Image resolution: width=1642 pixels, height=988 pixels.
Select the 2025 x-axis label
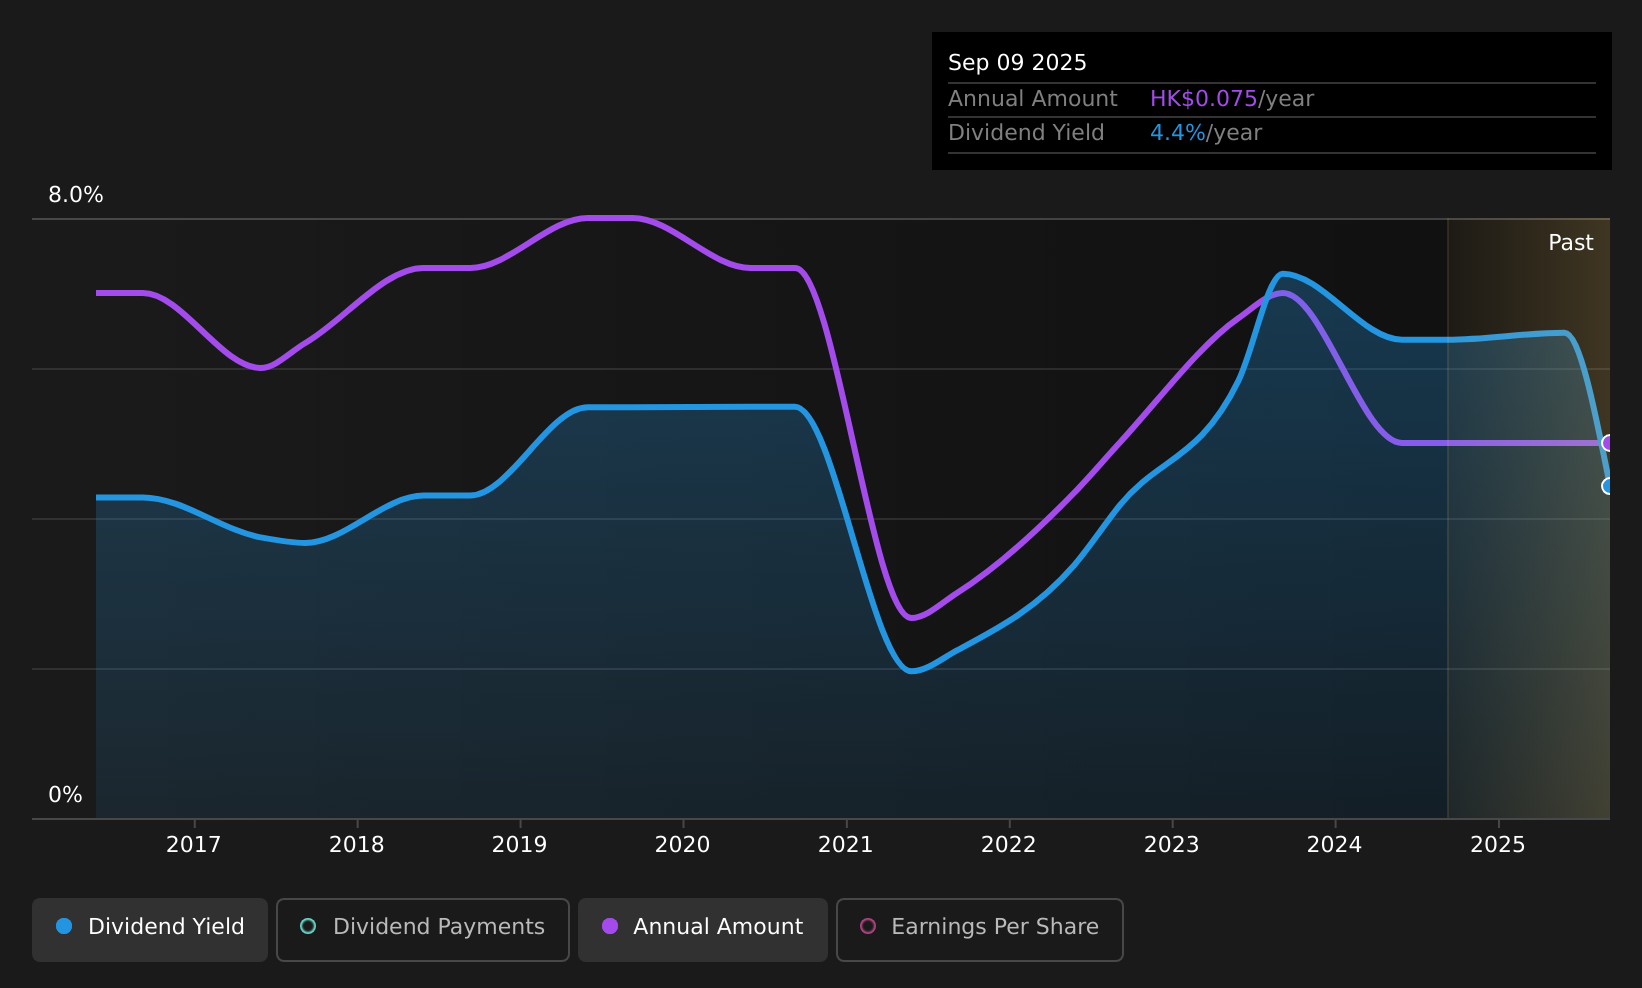click(x=1498, y=845)
